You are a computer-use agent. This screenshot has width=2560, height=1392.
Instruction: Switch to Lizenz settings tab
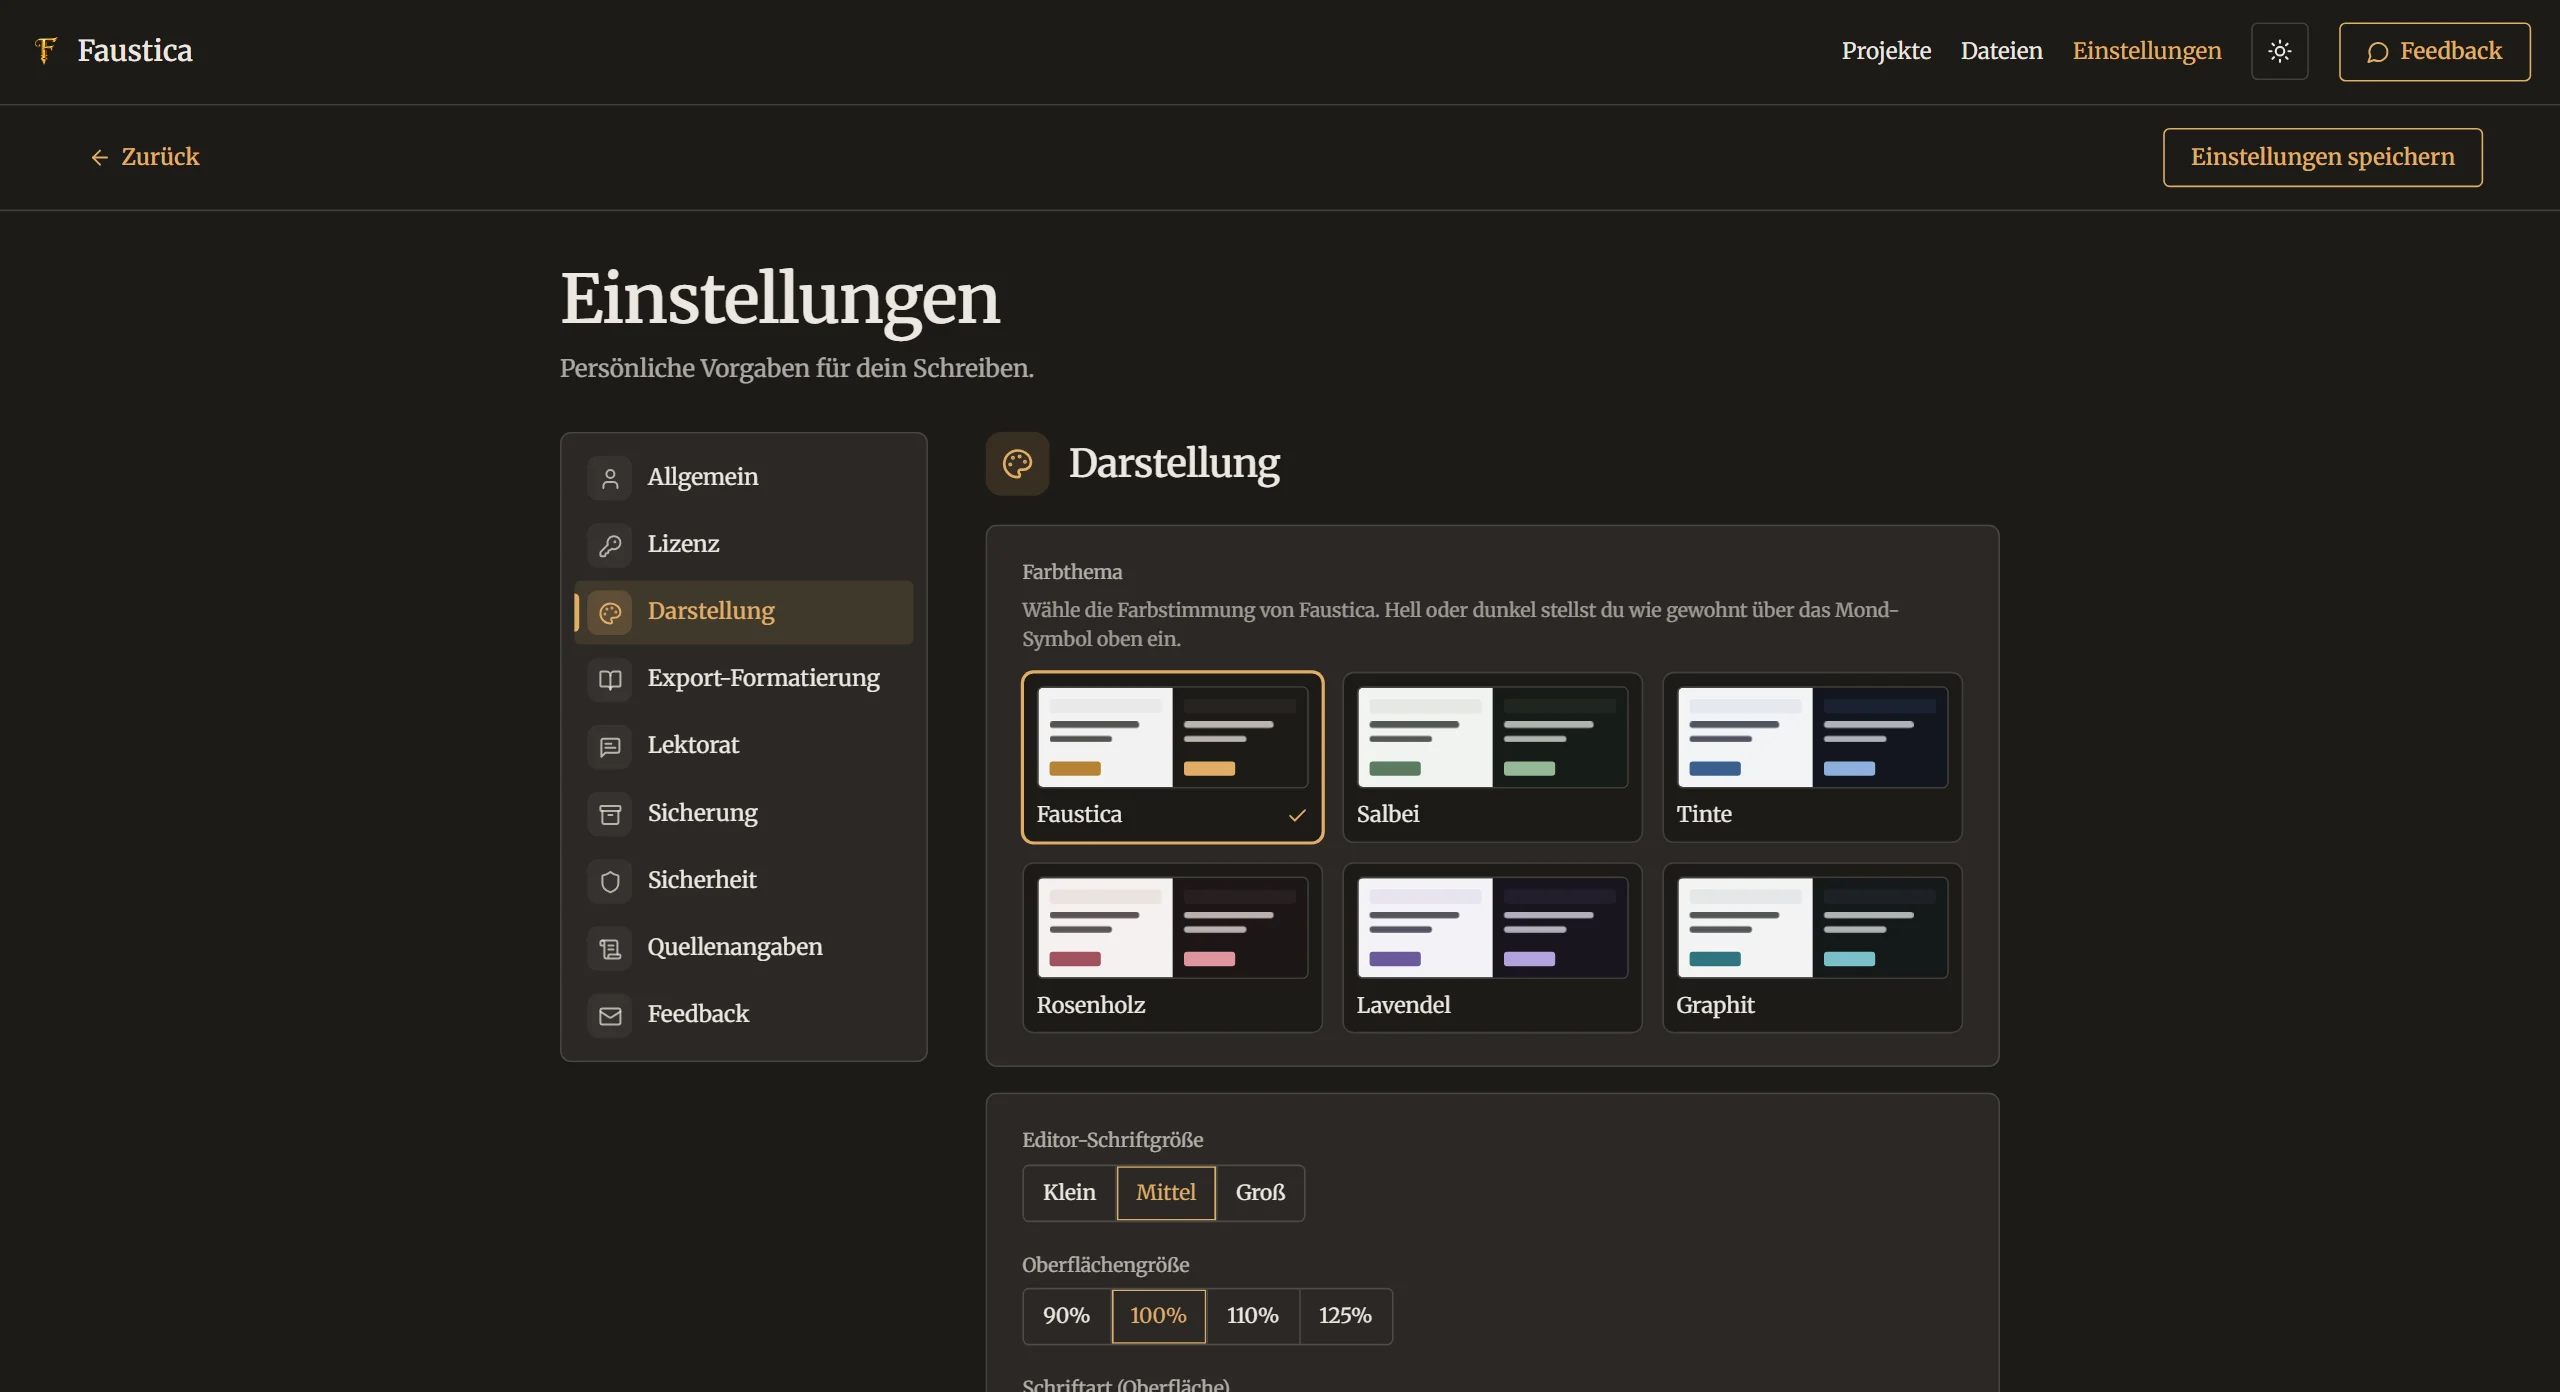pyautogui.click(x=744, y=545)
